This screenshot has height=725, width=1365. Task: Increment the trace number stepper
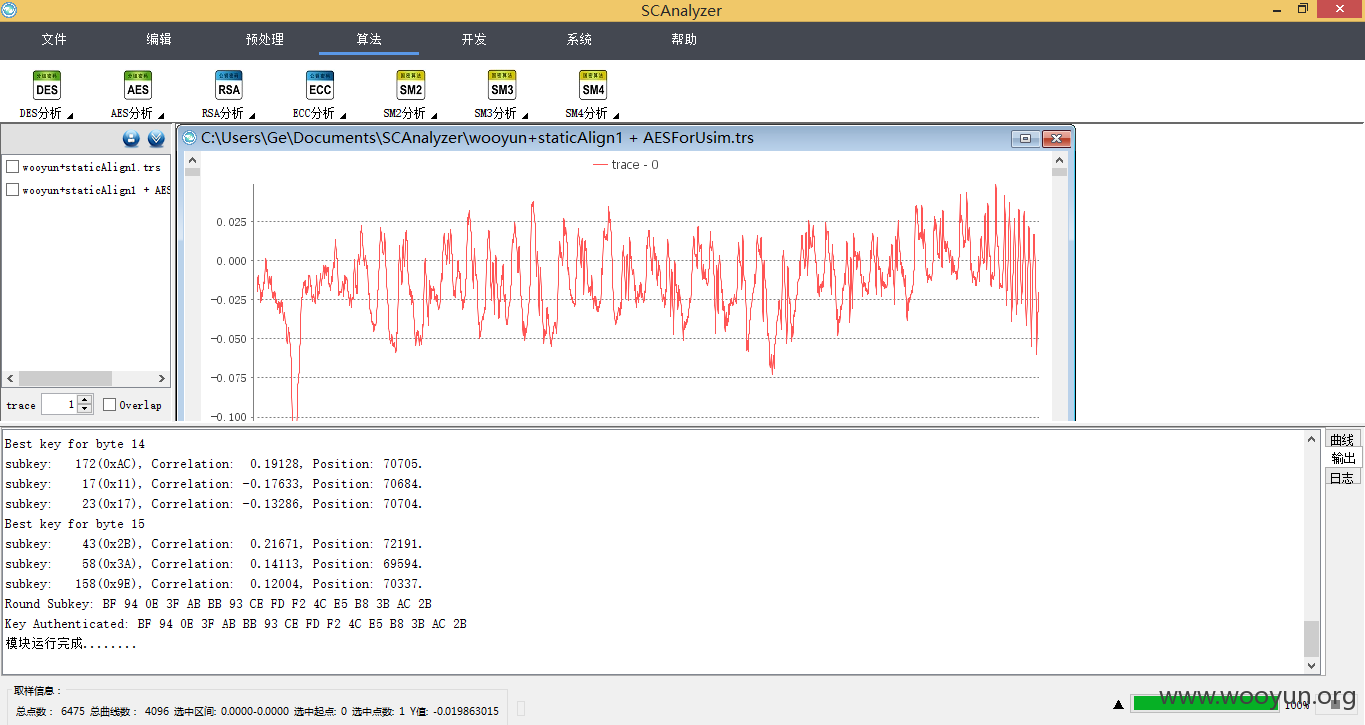pos(84,400)
